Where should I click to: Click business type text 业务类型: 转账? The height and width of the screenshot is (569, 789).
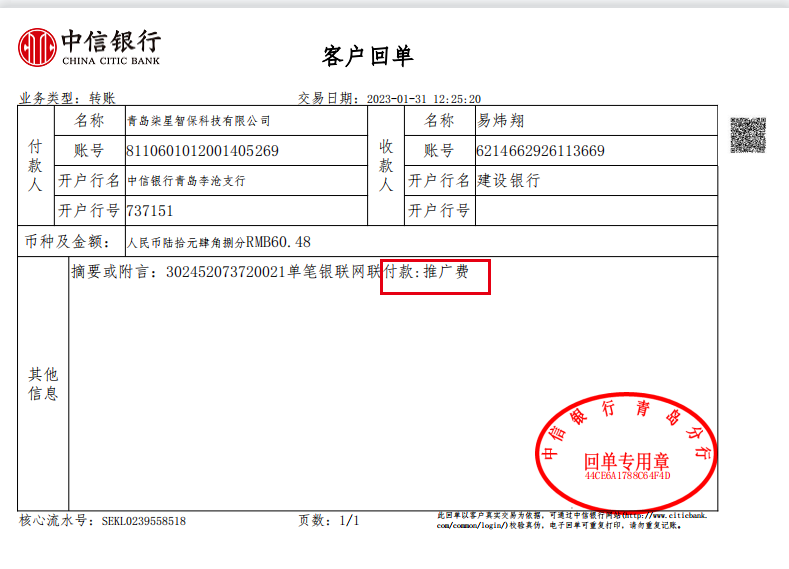click(x=67, y=98)
